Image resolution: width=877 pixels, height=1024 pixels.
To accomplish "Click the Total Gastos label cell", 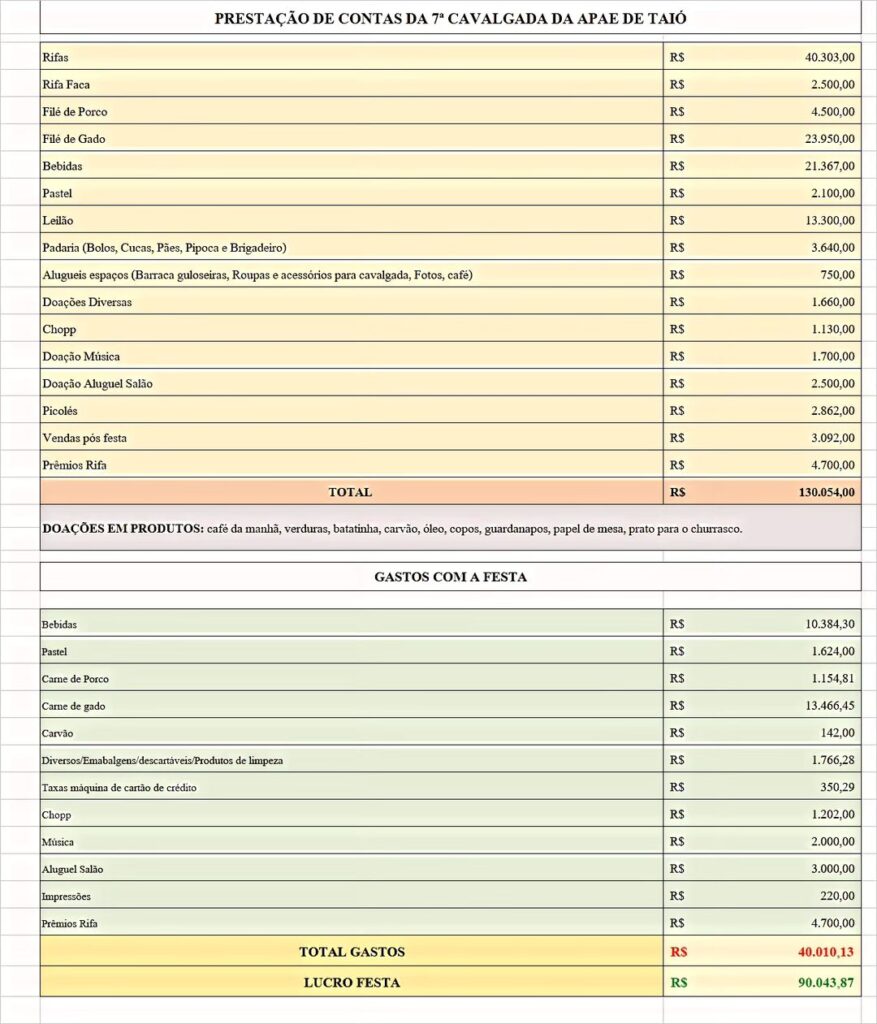I will pos(351,952).
